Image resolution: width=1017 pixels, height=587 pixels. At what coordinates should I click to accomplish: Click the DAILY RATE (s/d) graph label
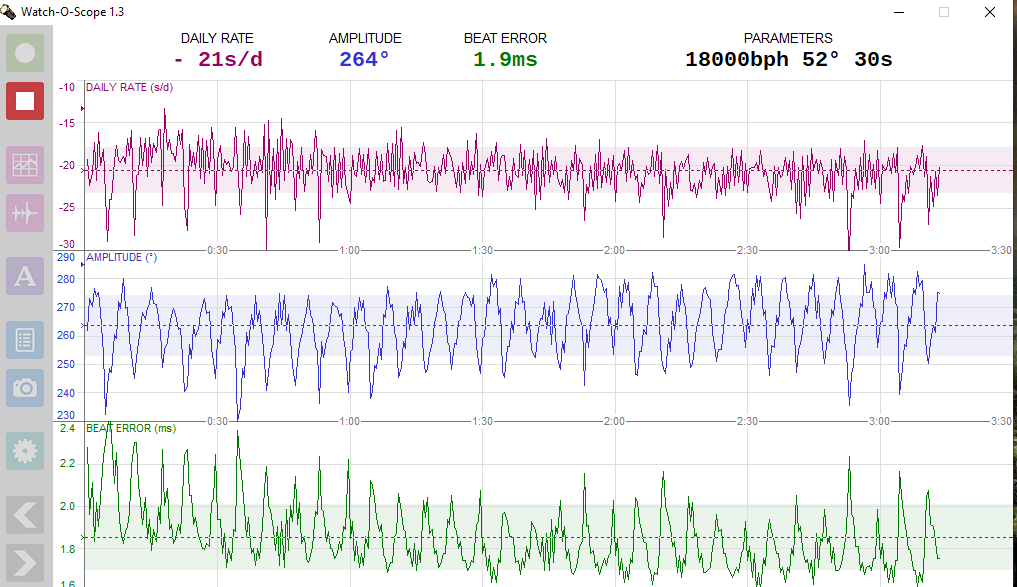coord(129,88)
